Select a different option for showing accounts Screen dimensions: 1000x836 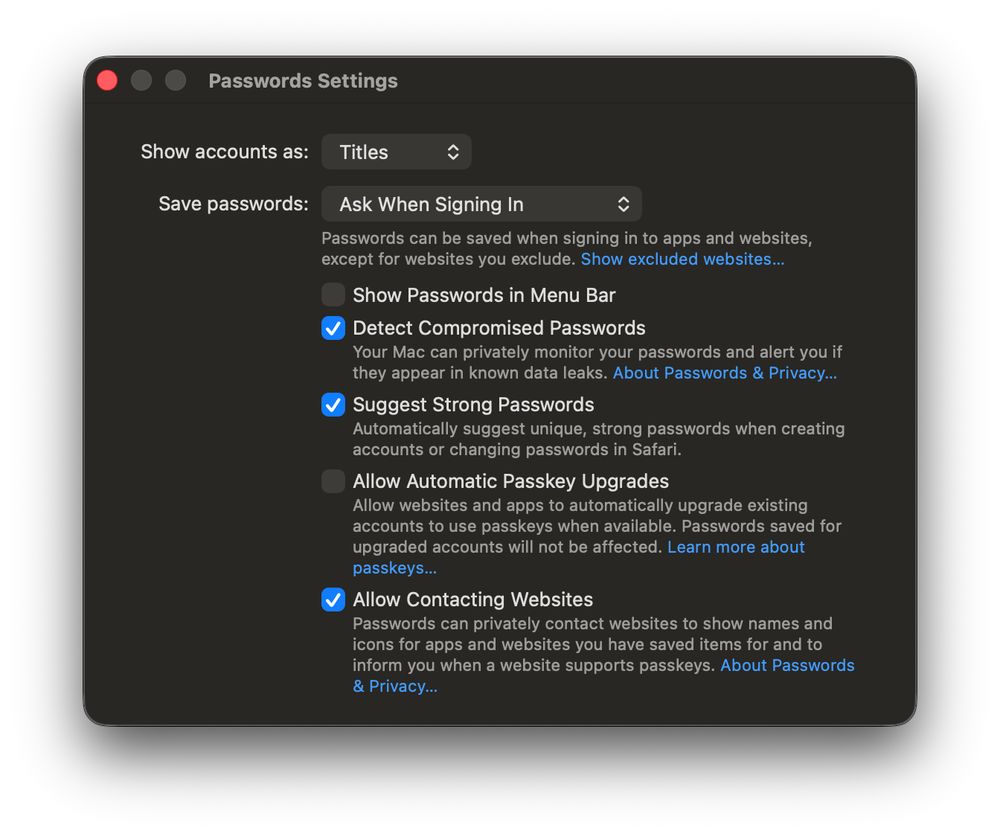point(396,151)
